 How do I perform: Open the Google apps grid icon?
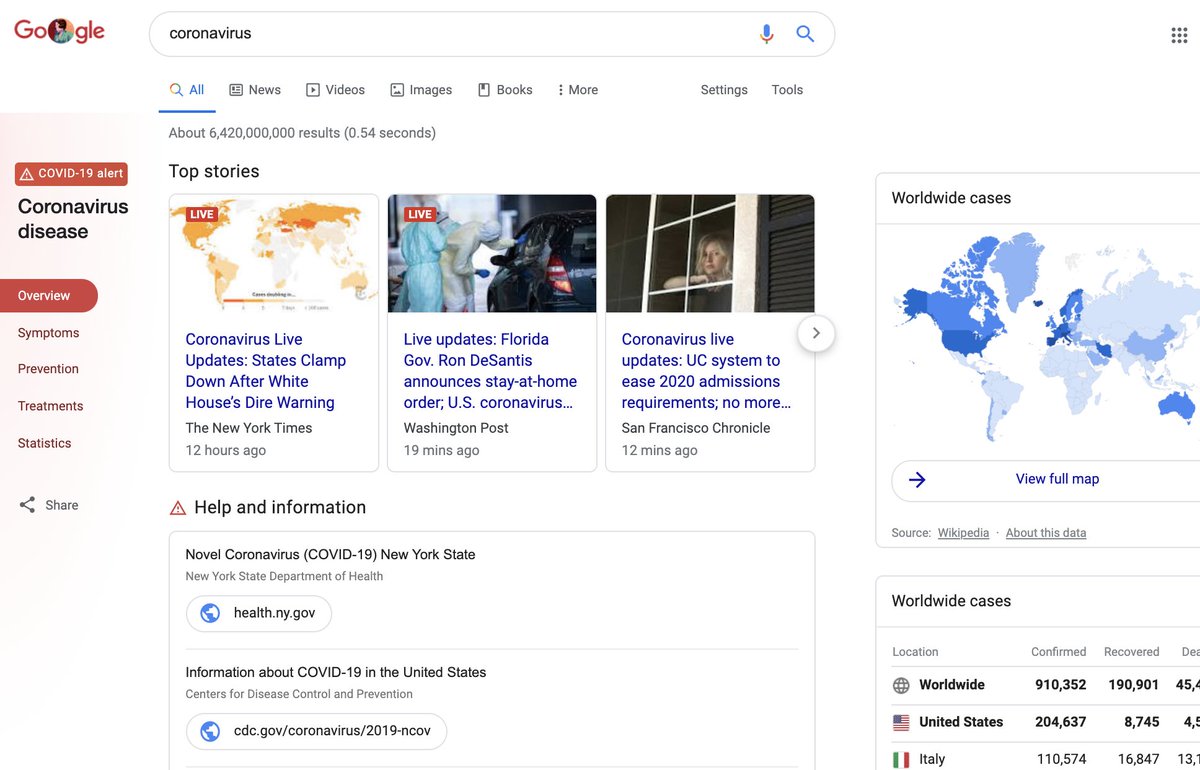[x=1179, y=36]
